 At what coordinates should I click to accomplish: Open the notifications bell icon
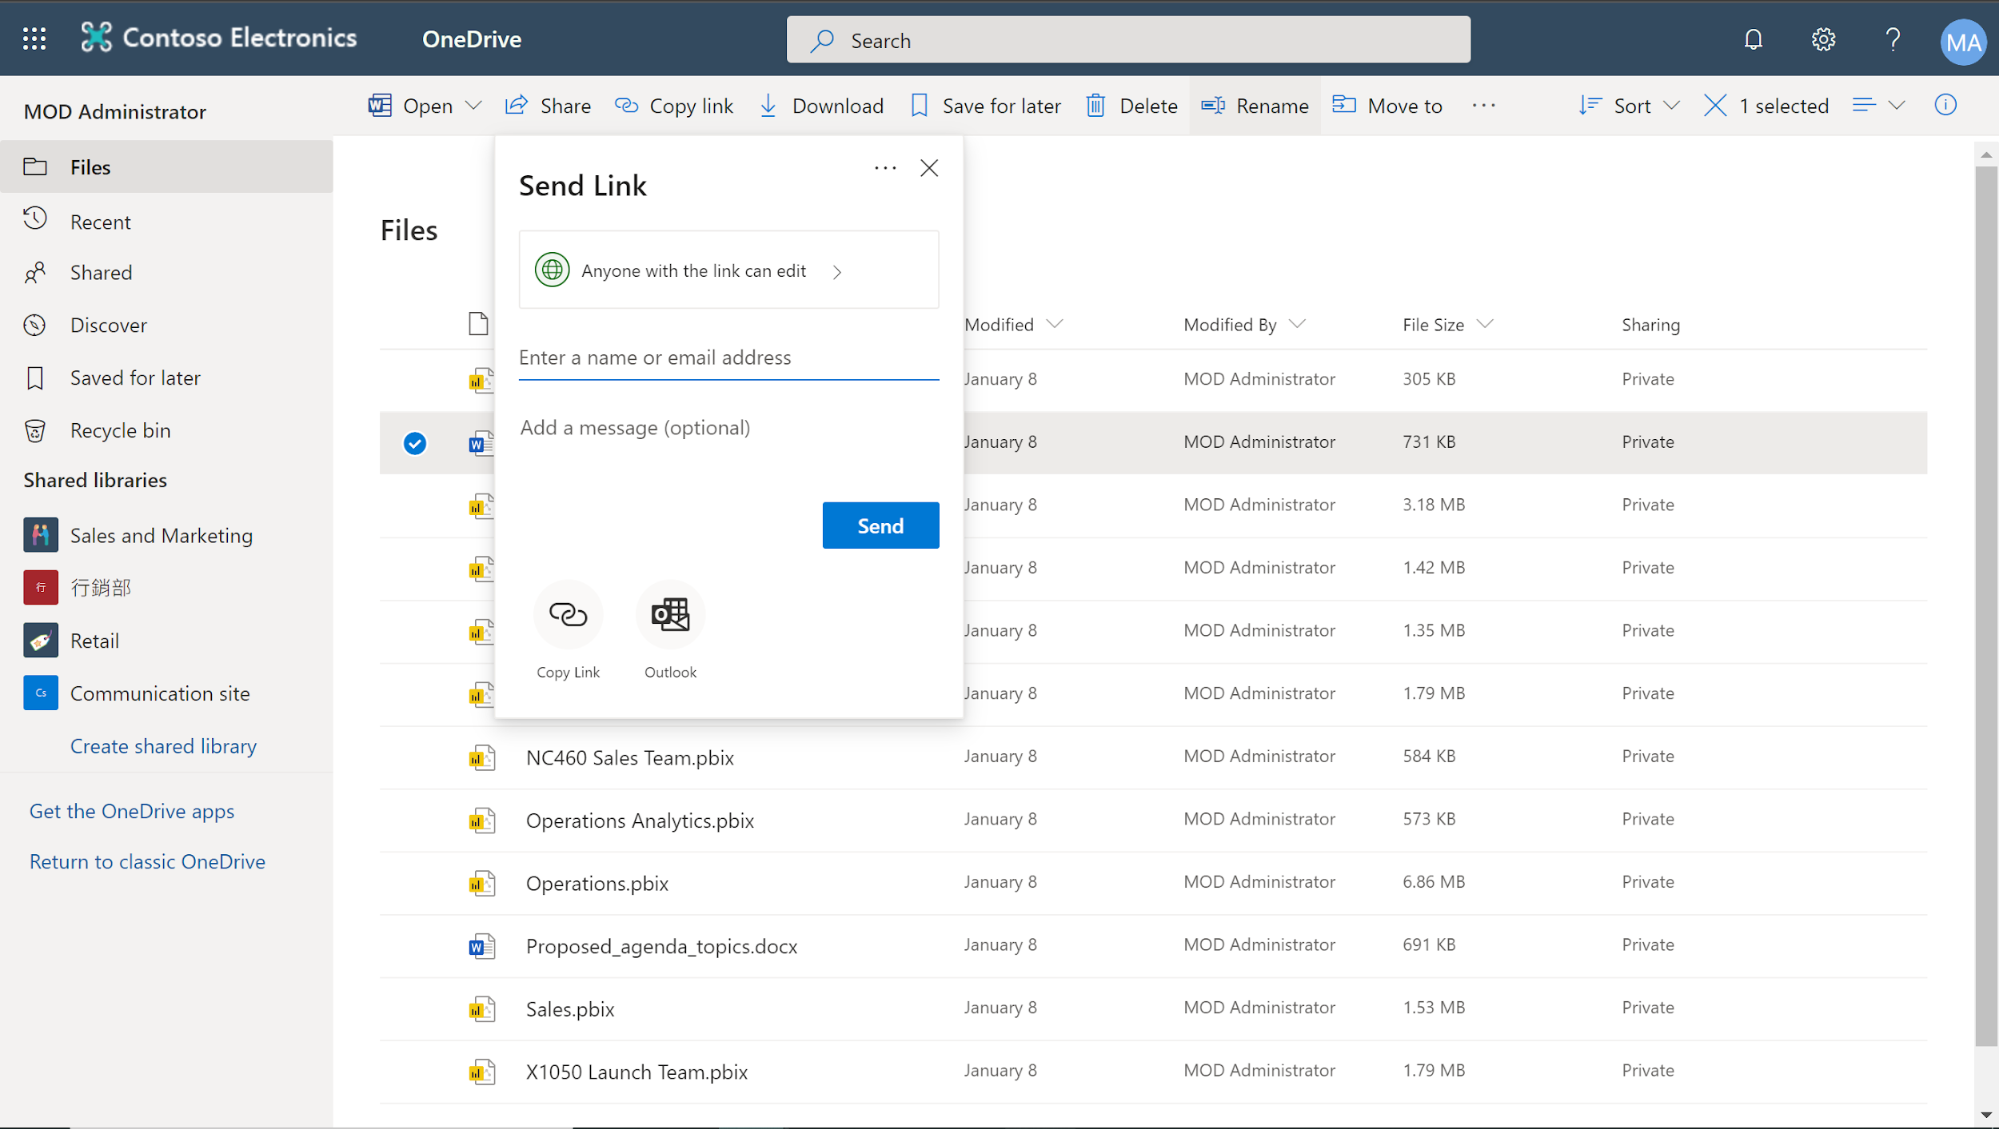point(1753,40)
